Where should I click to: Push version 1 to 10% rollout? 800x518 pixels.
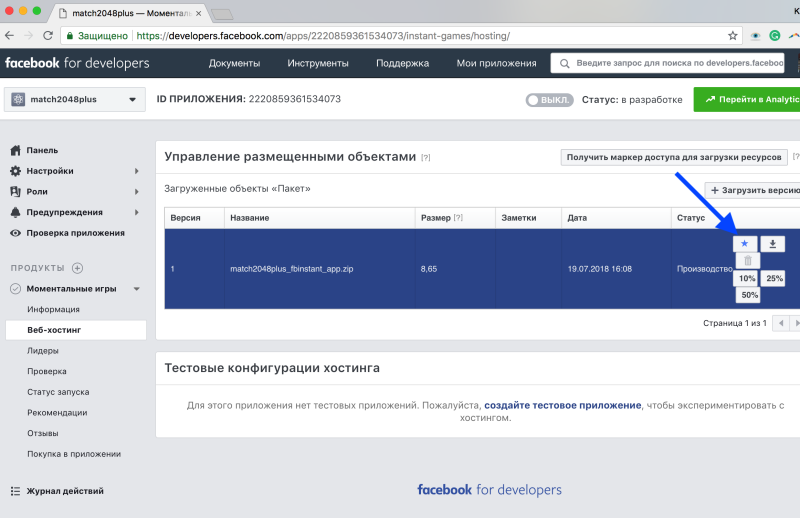point(746,278)
